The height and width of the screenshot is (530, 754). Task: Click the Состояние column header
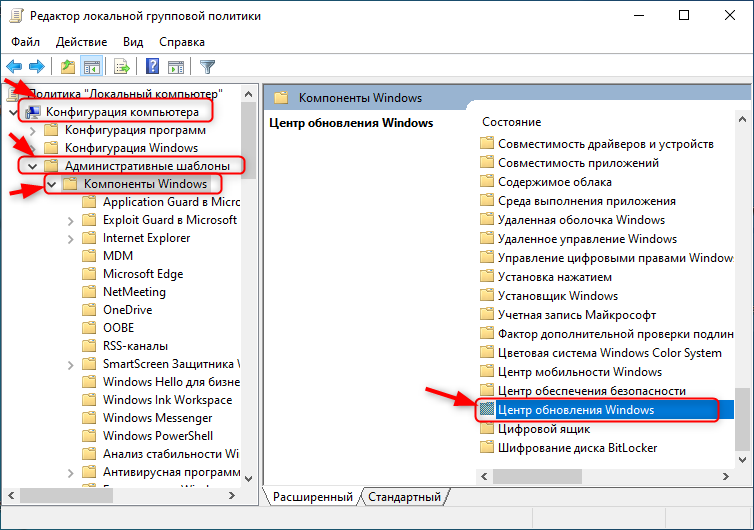point(512,122)
